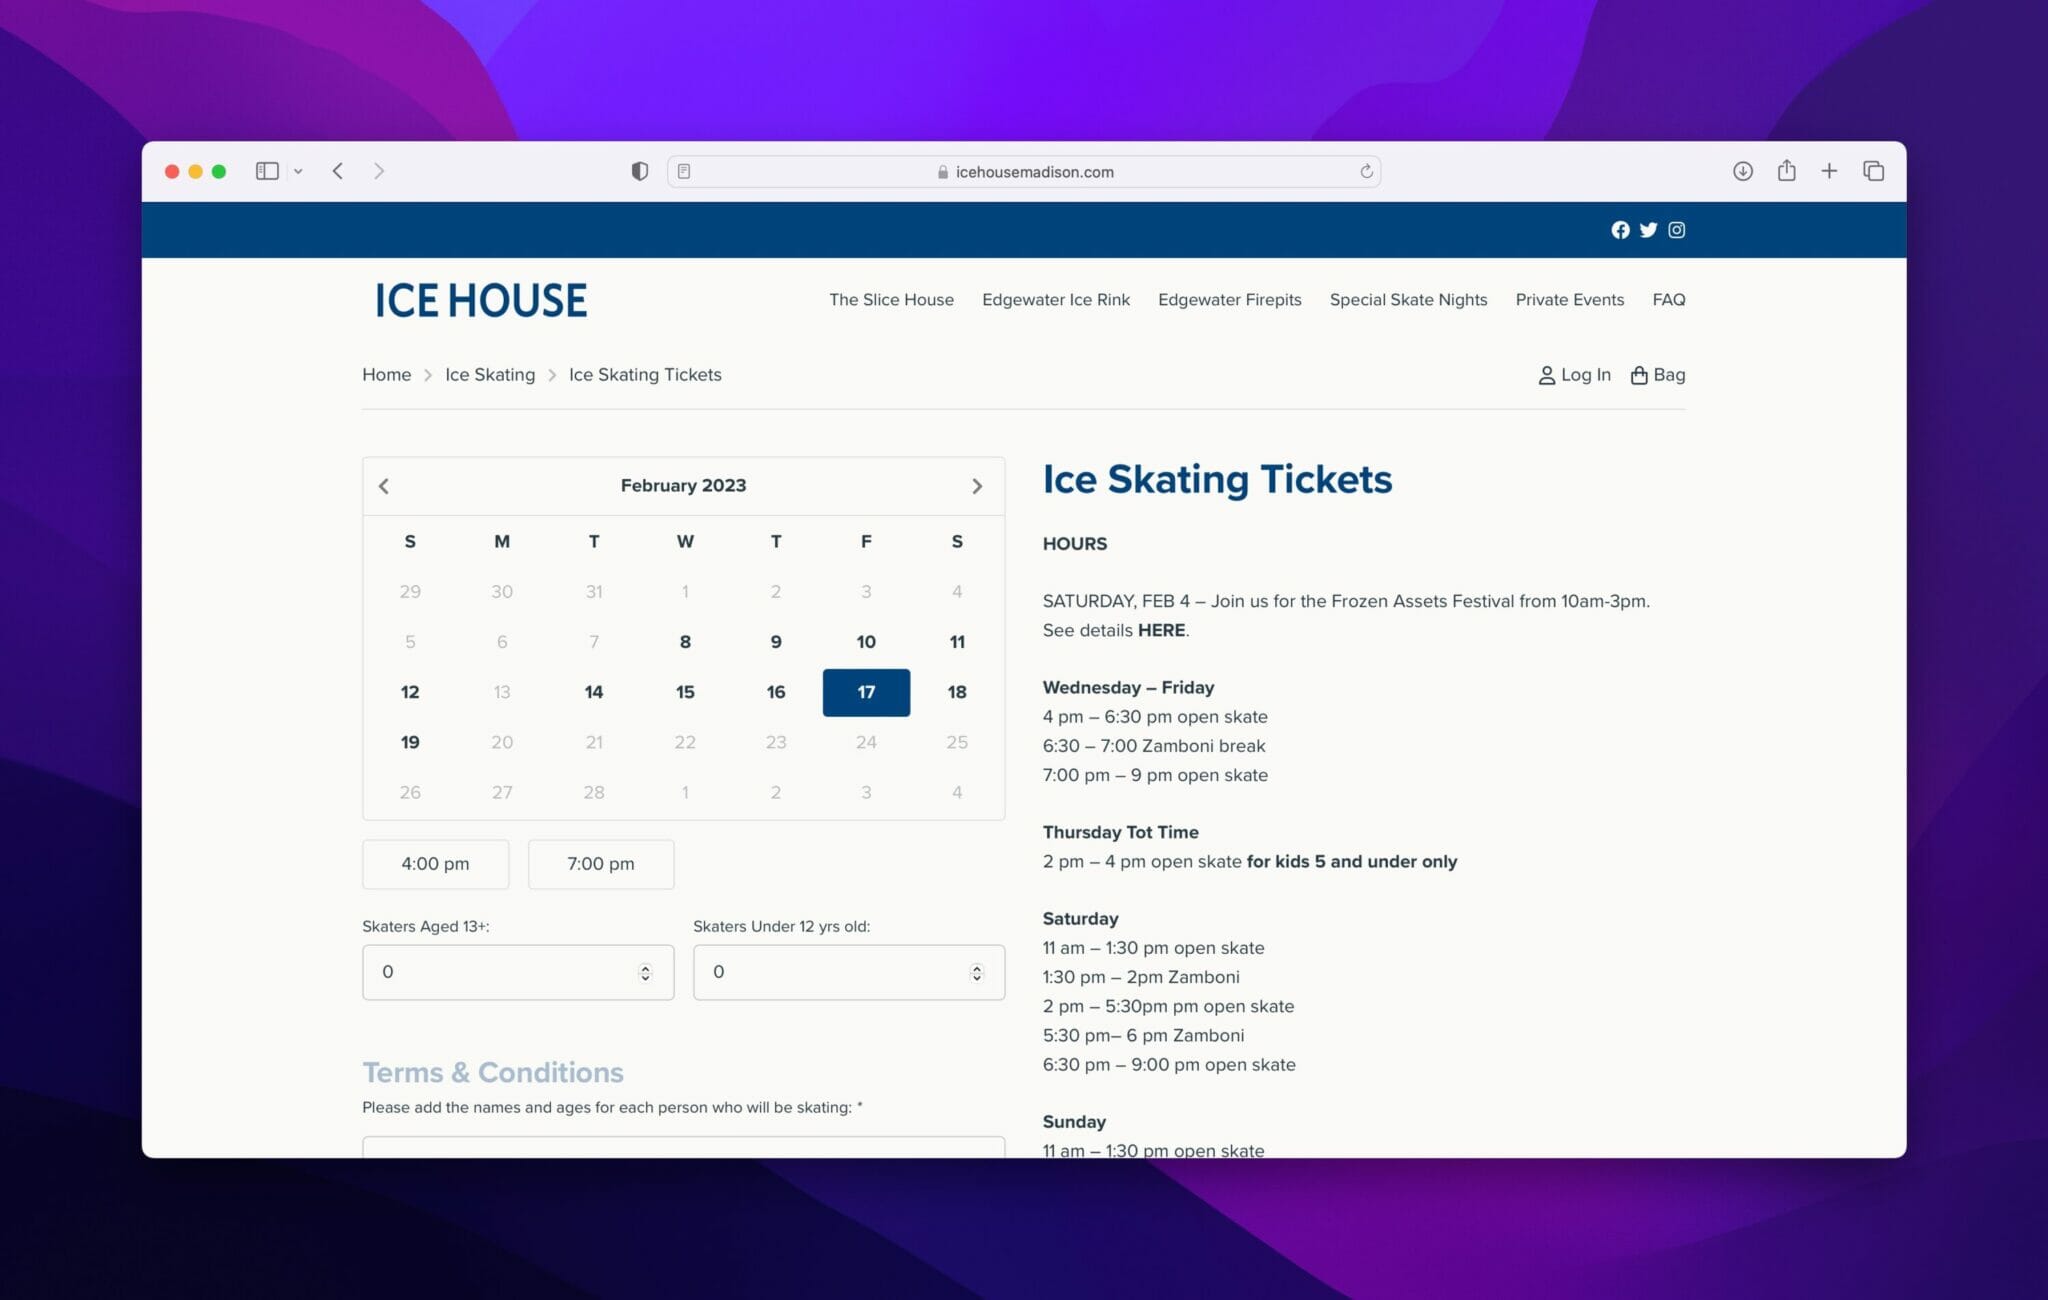The width and height of the screenshot is (2048, 1300).
Task: Select February 14 on calendar
Action: coord(594,692)
